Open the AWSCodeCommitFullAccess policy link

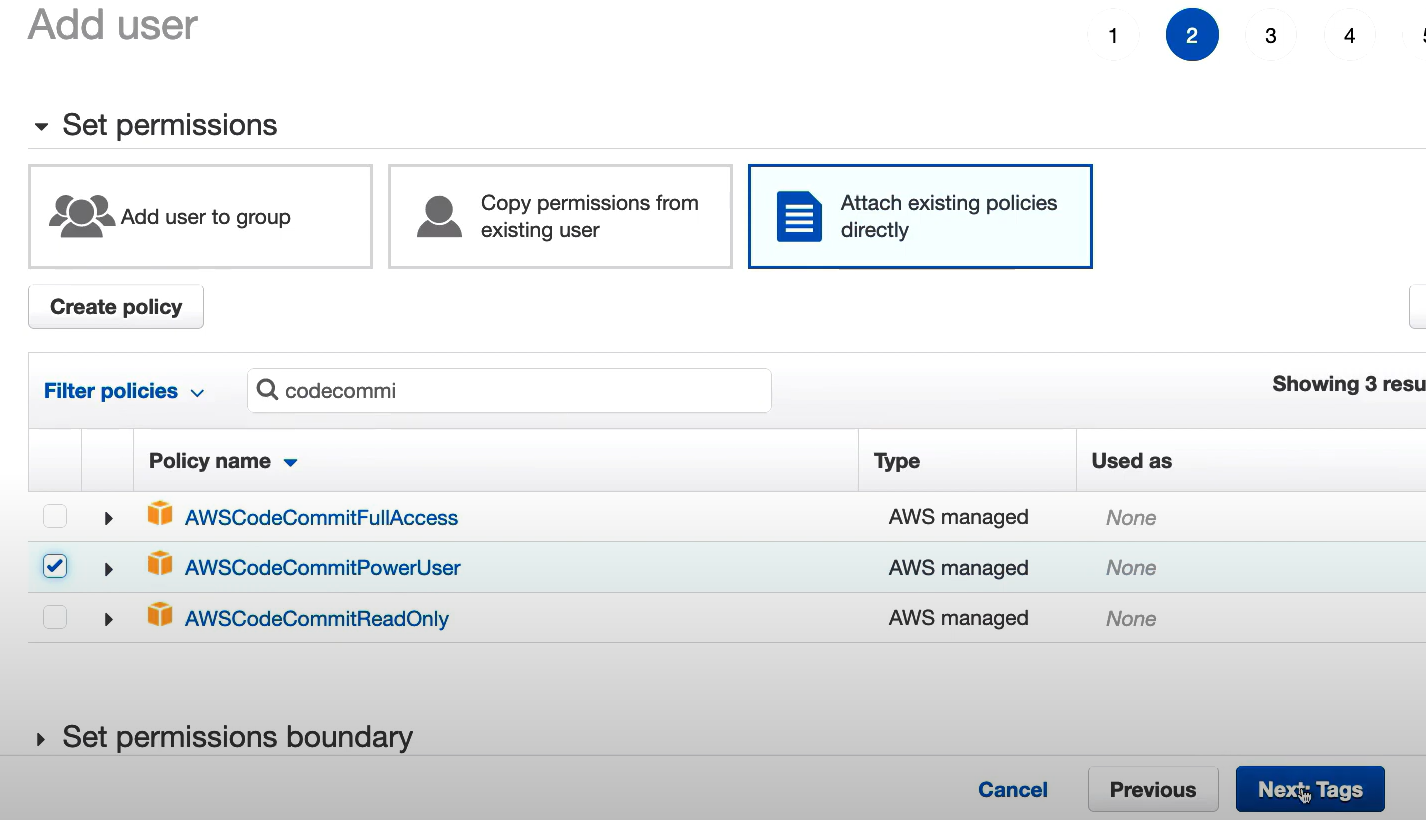click(x=321, y=518)
